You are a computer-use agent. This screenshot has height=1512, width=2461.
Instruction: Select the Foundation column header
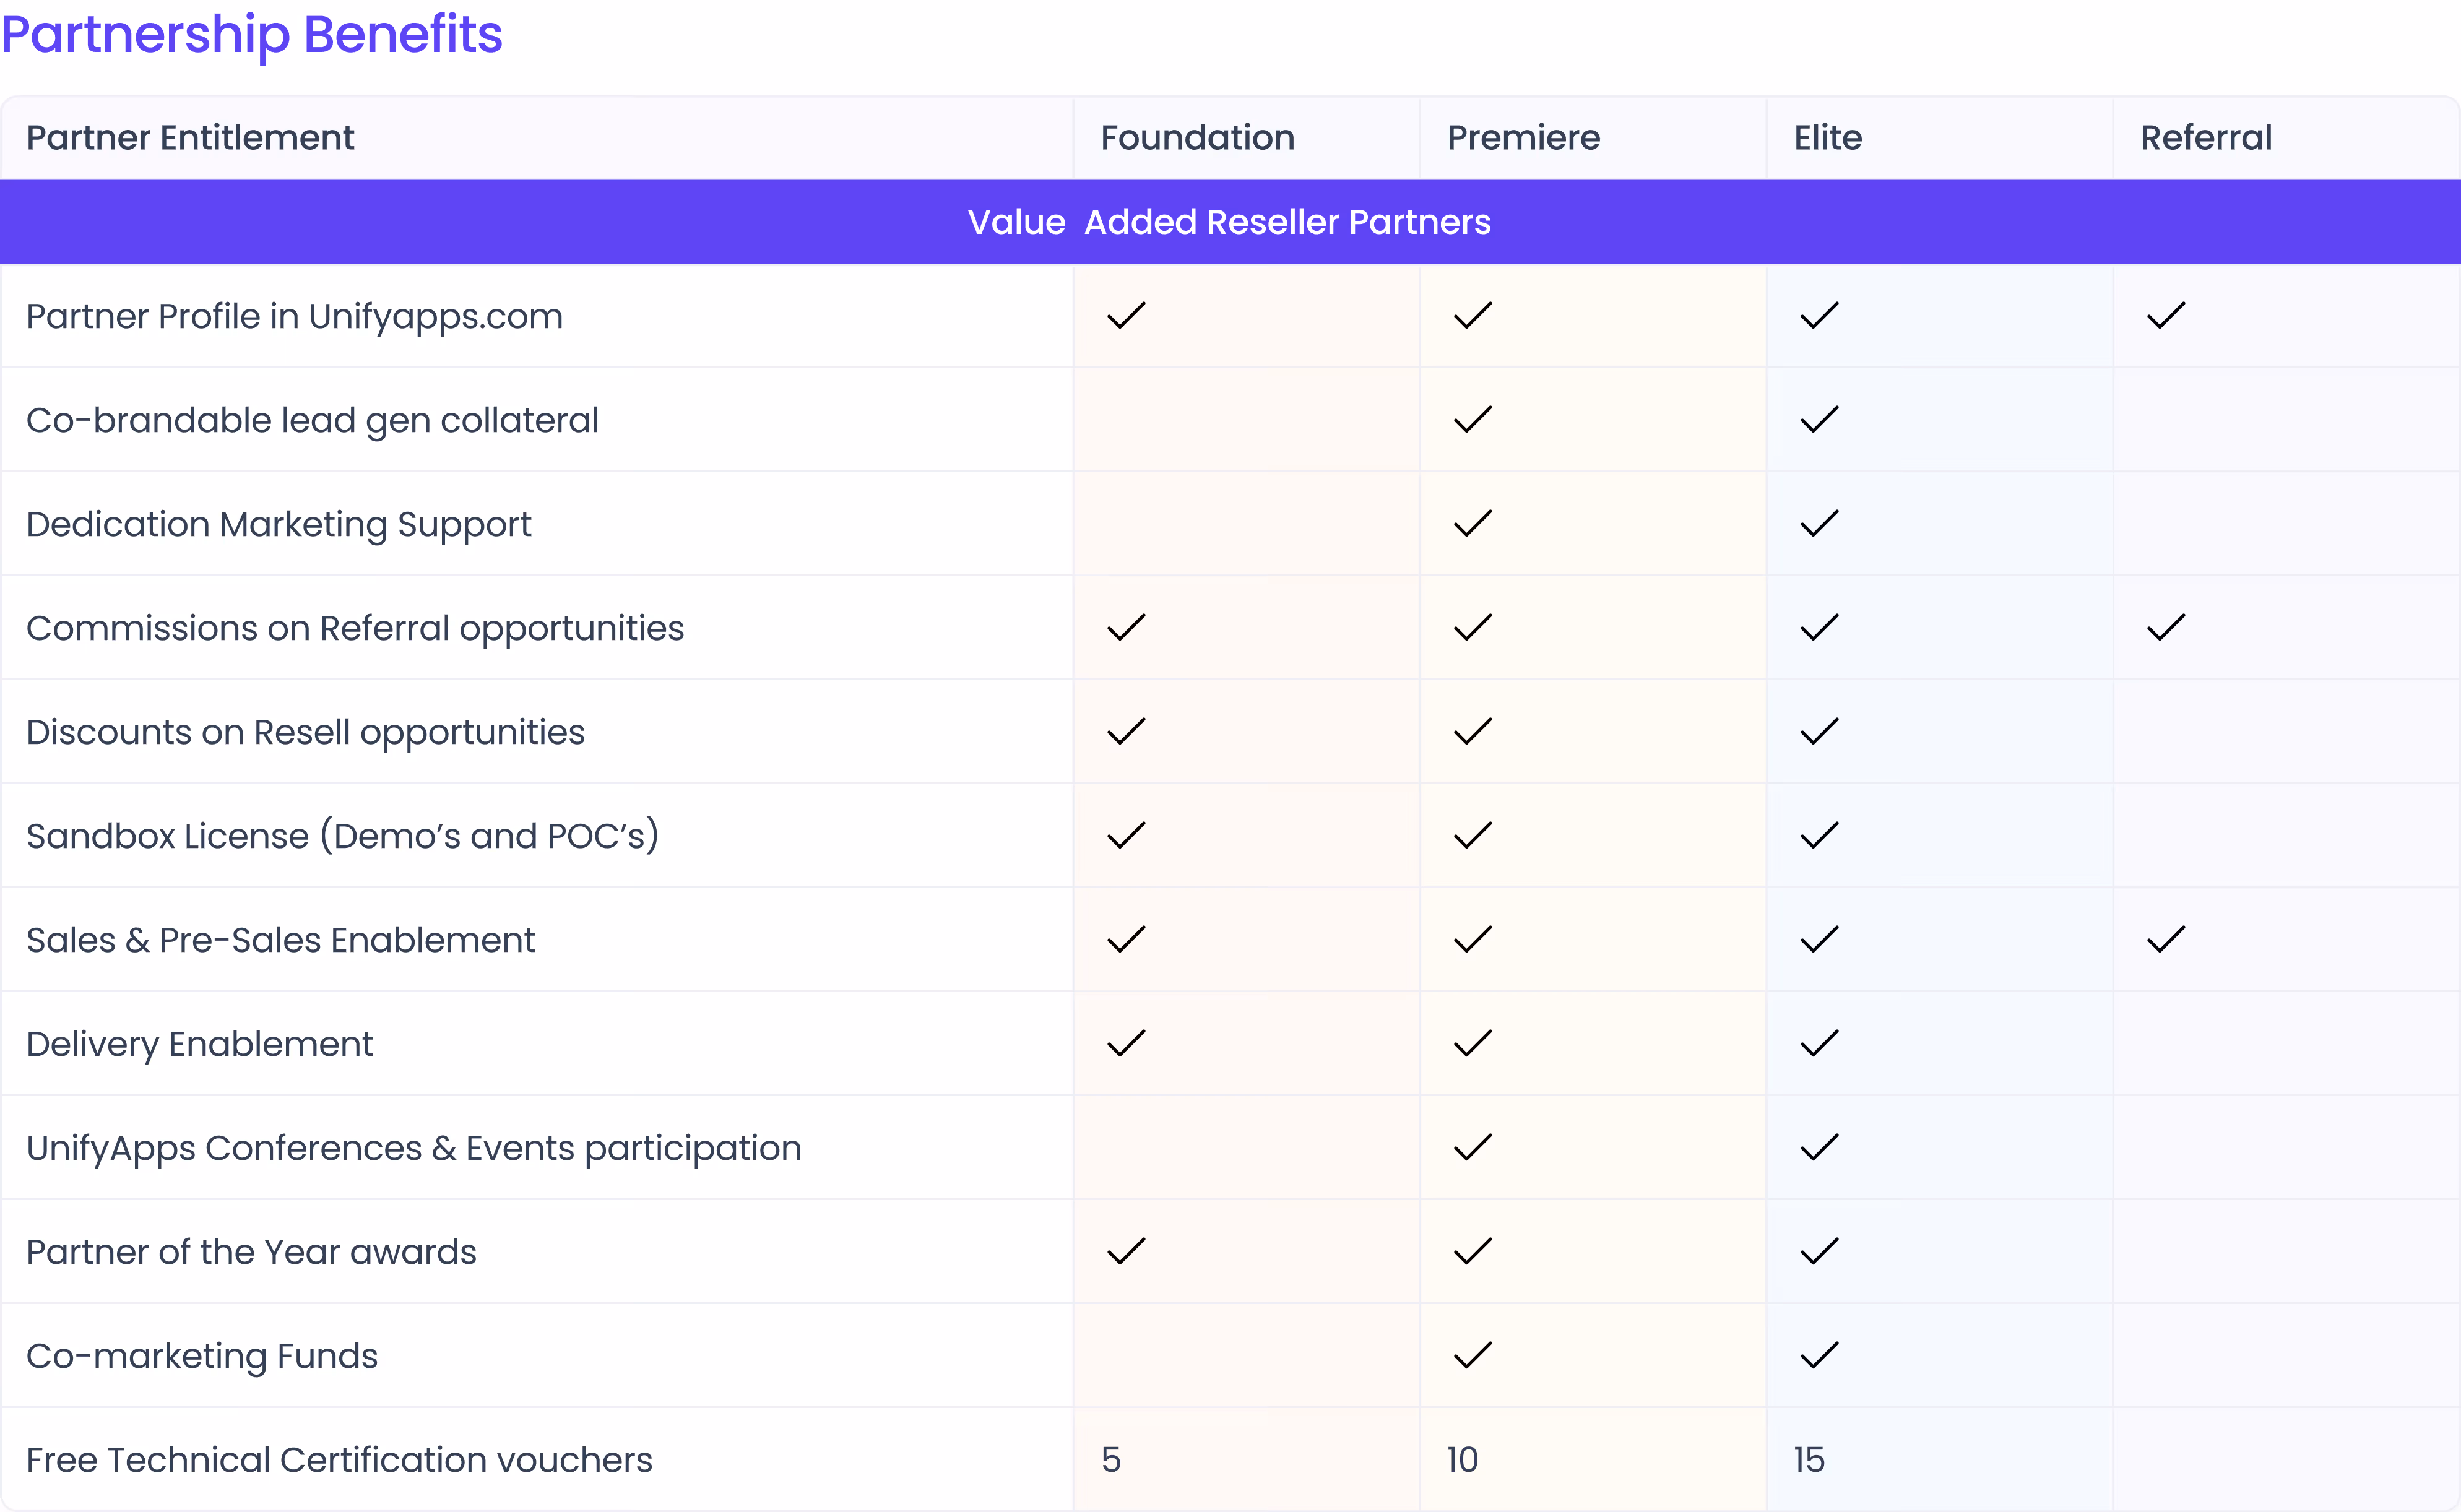click(1197, 138)
